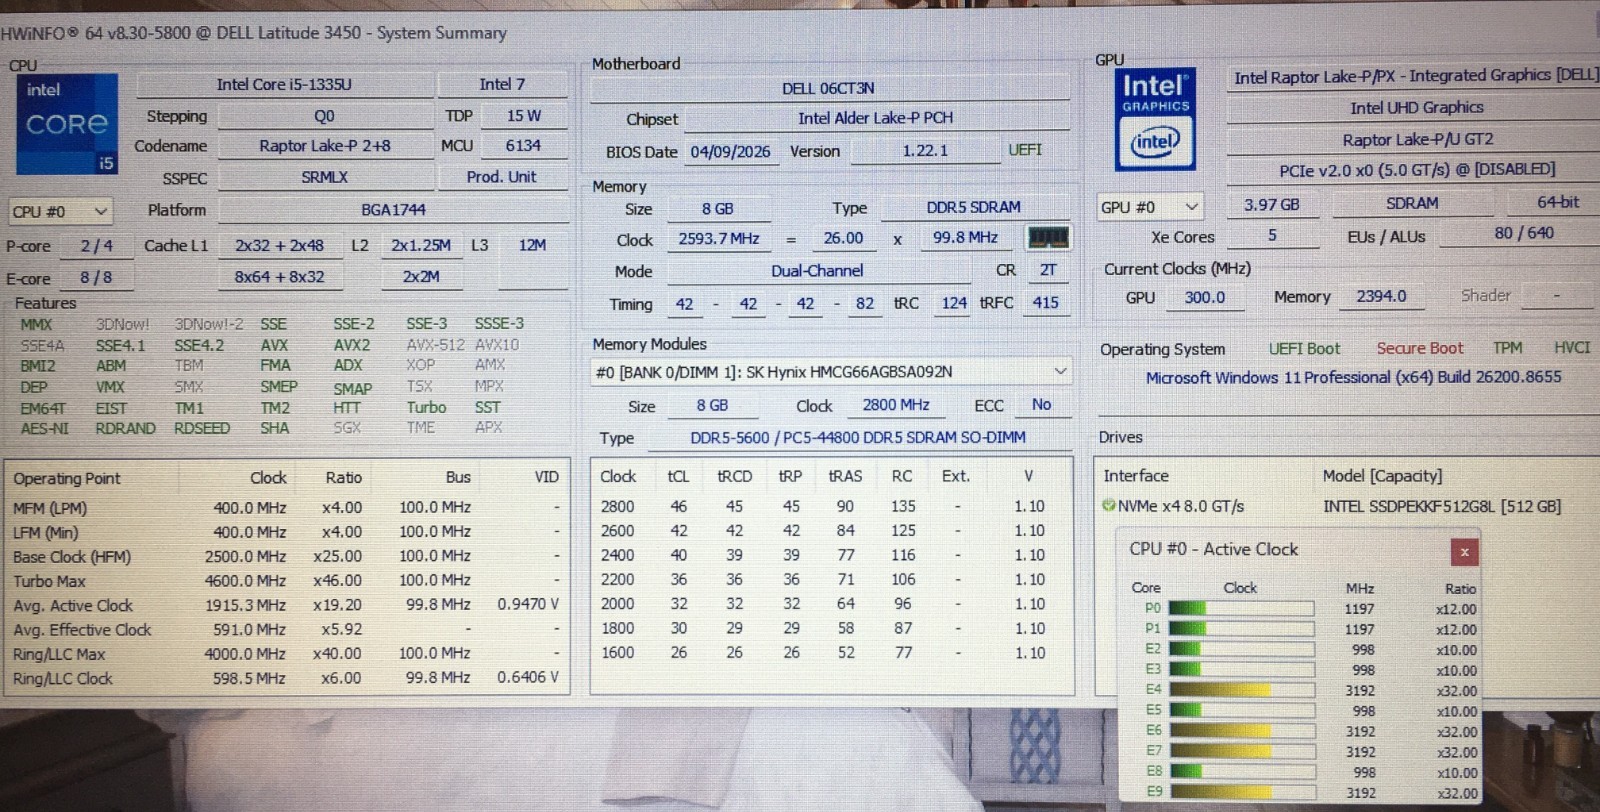This screenshot has height=812, width=1600.
Task: Click the MCU value 6134
Action: [523, 146]
